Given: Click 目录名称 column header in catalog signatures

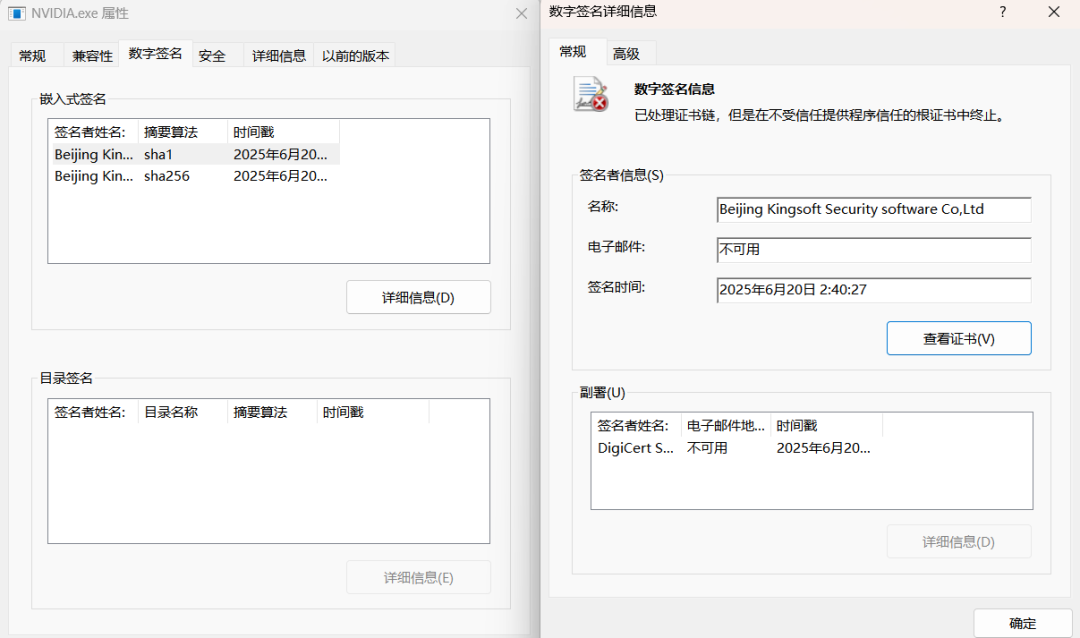Looking at the screenshot, I should pos(183,412).
